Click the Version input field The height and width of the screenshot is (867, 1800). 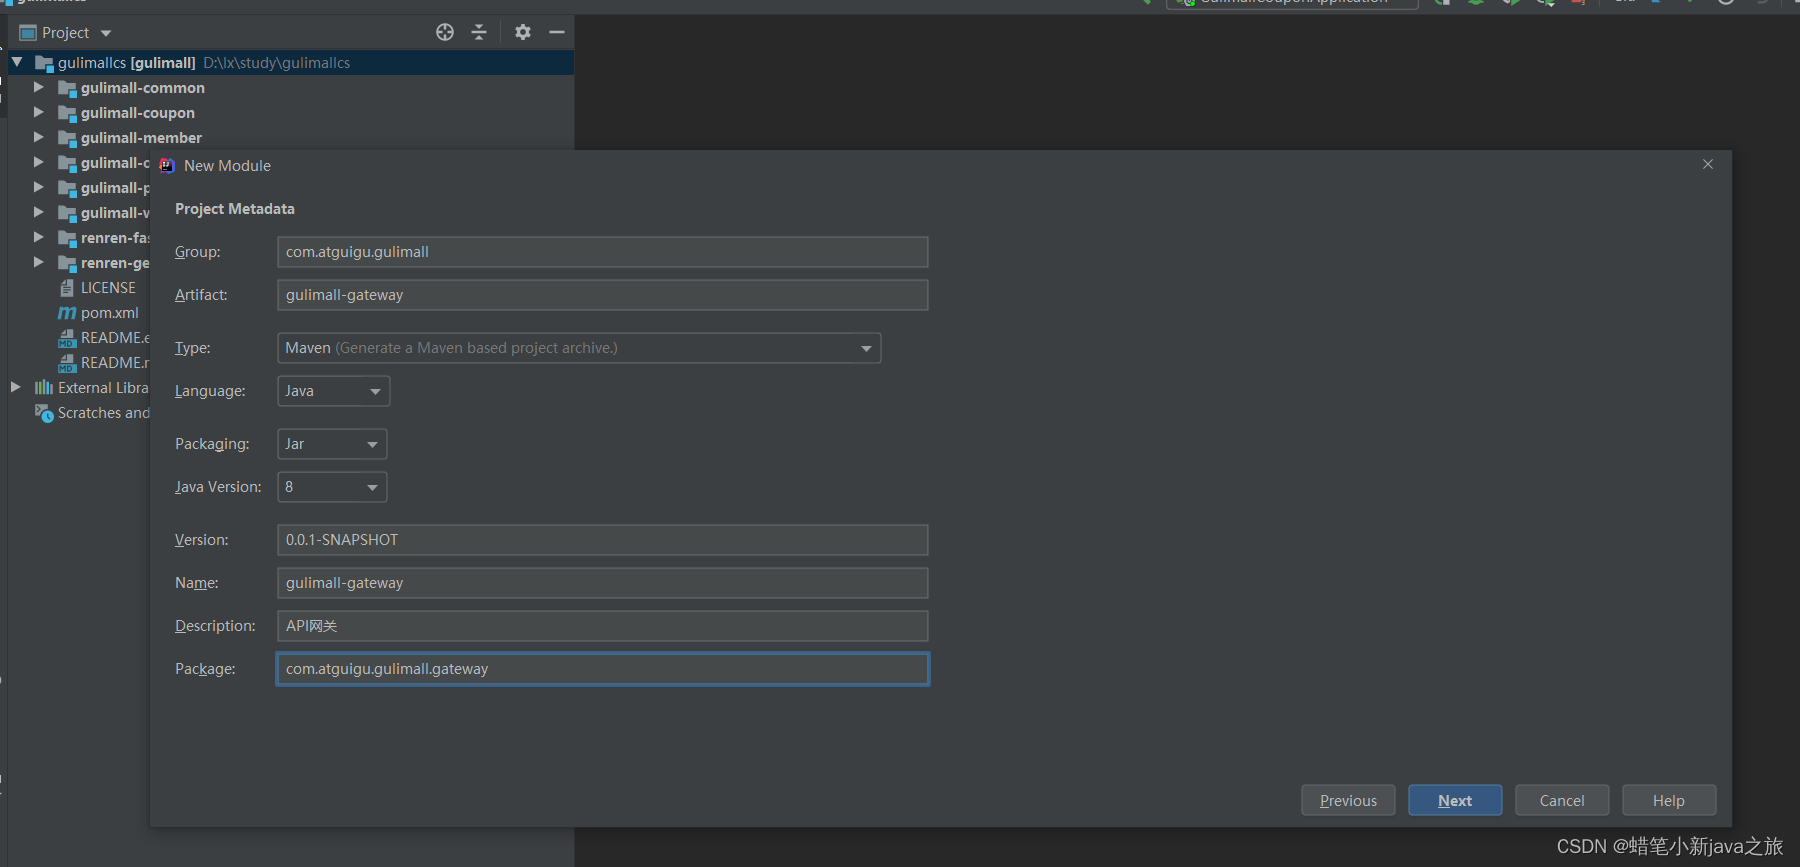coord(602,540)
